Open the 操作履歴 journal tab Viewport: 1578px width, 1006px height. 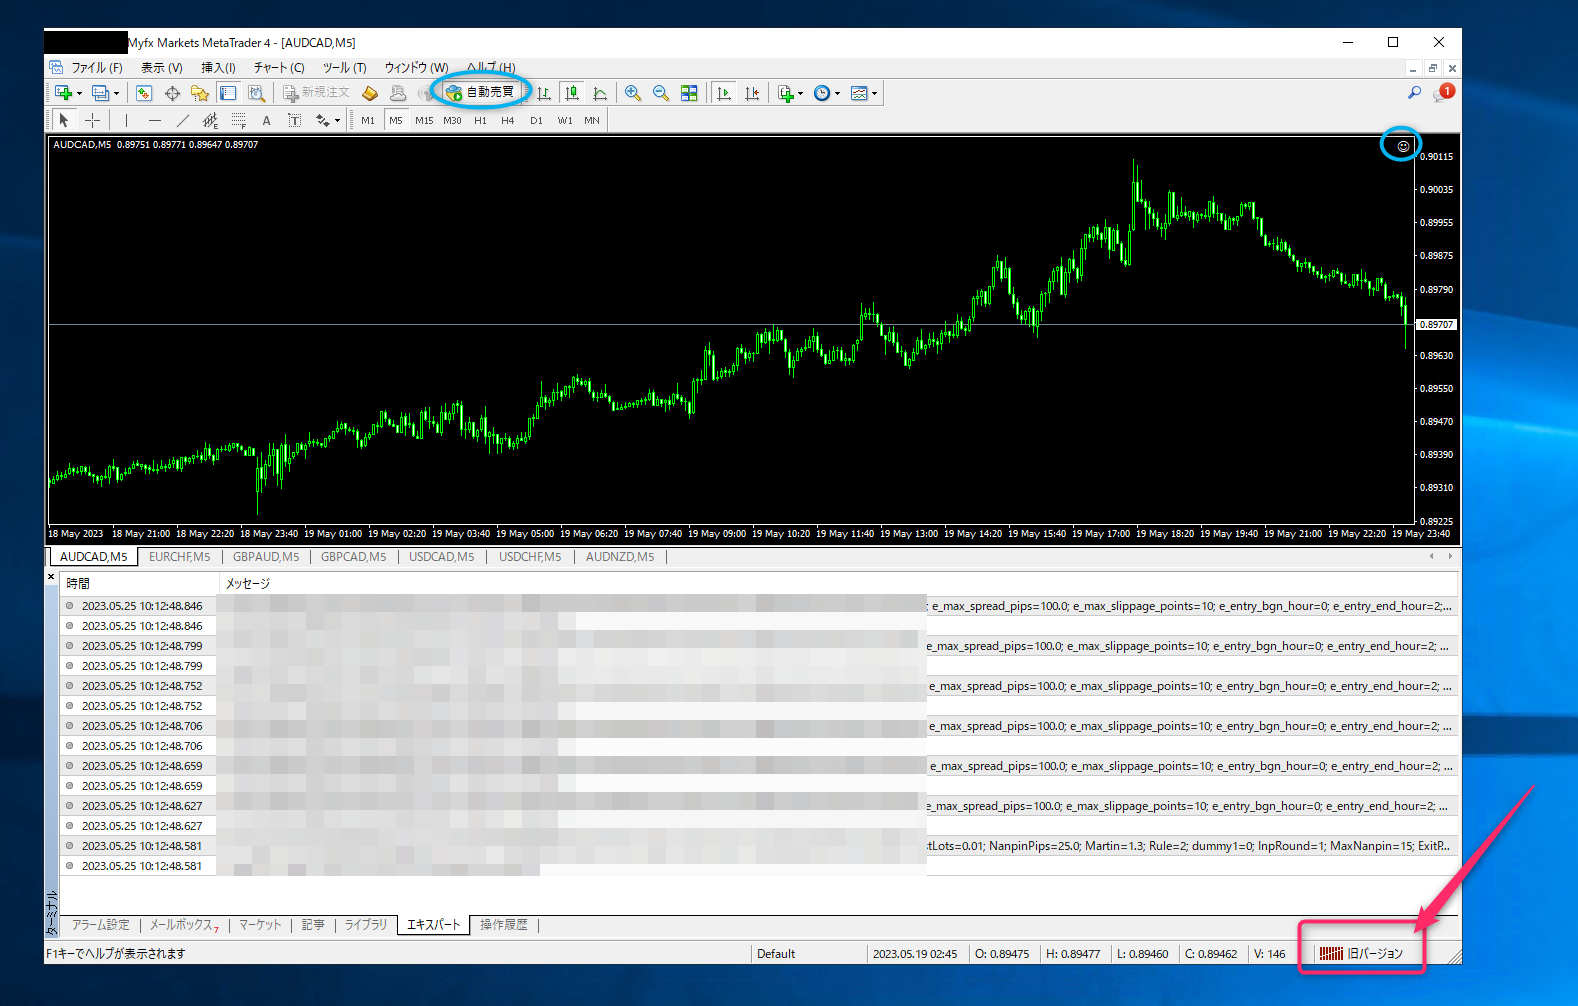coord(503,925)
